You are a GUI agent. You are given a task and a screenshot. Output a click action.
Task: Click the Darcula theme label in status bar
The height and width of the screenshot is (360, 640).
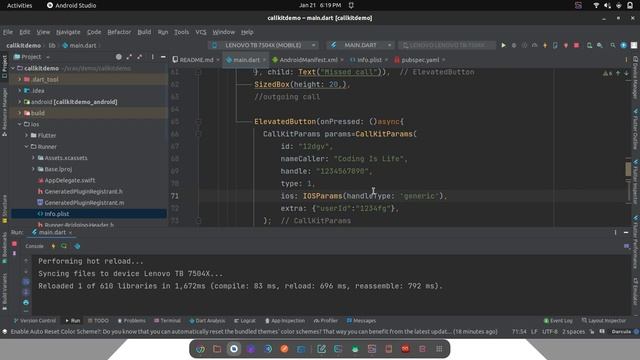(621, 332)
